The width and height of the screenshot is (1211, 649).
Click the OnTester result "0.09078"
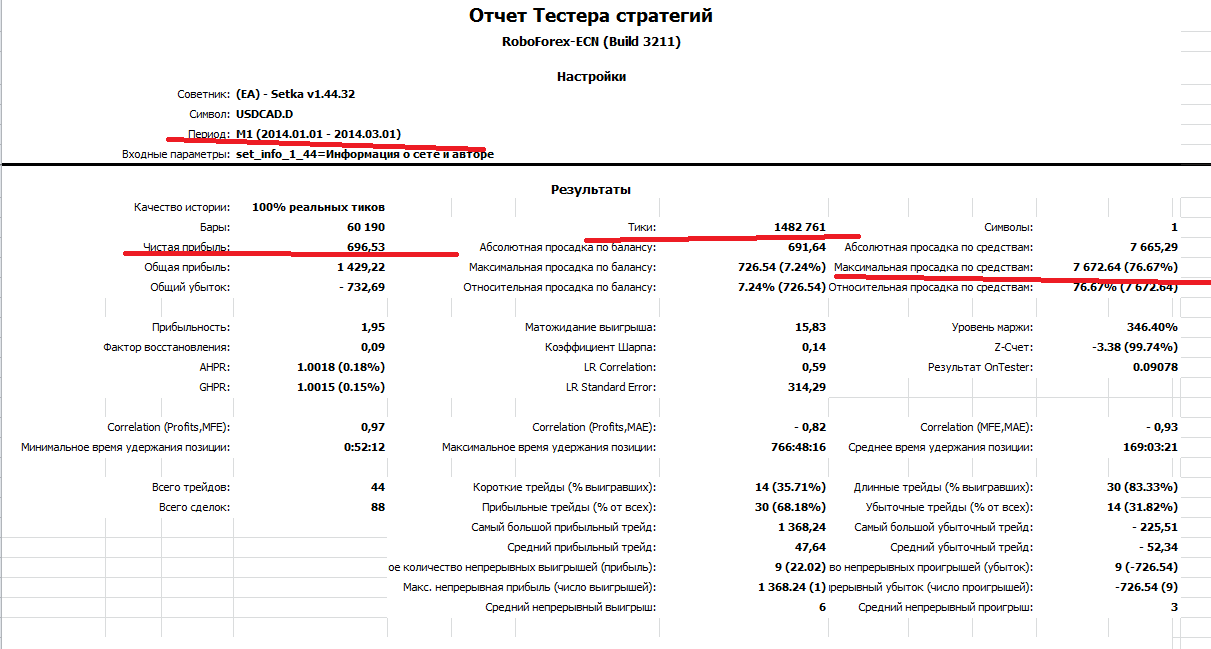[x=1156, y=367]
